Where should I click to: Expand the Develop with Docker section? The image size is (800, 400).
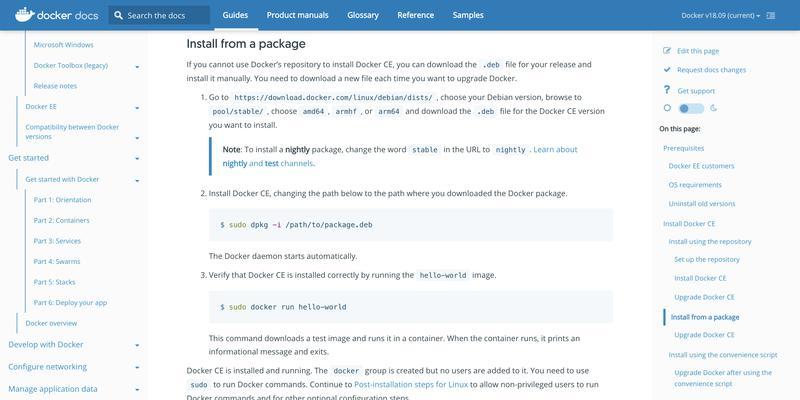pyautogui.click(x=137, y=345)
